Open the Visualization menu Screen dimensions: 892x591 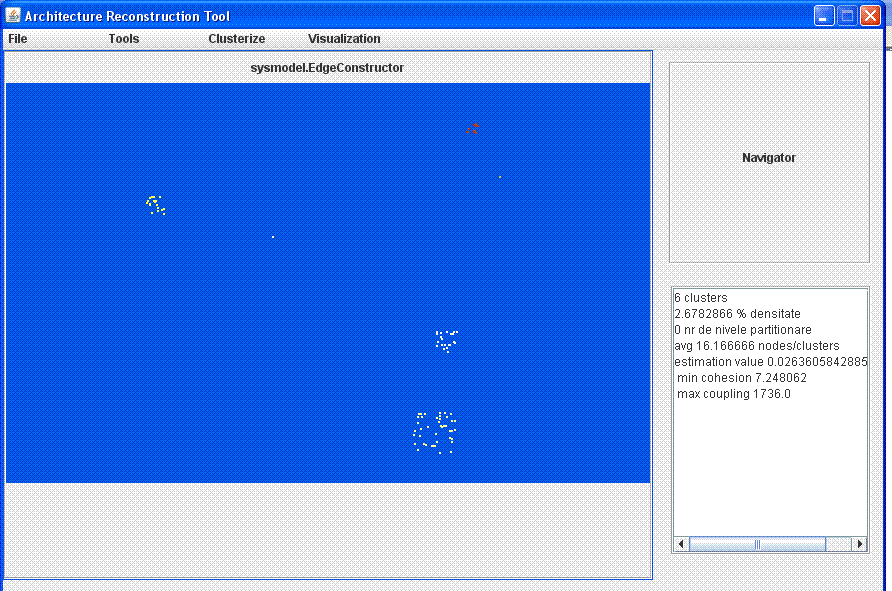pos(344,39)
